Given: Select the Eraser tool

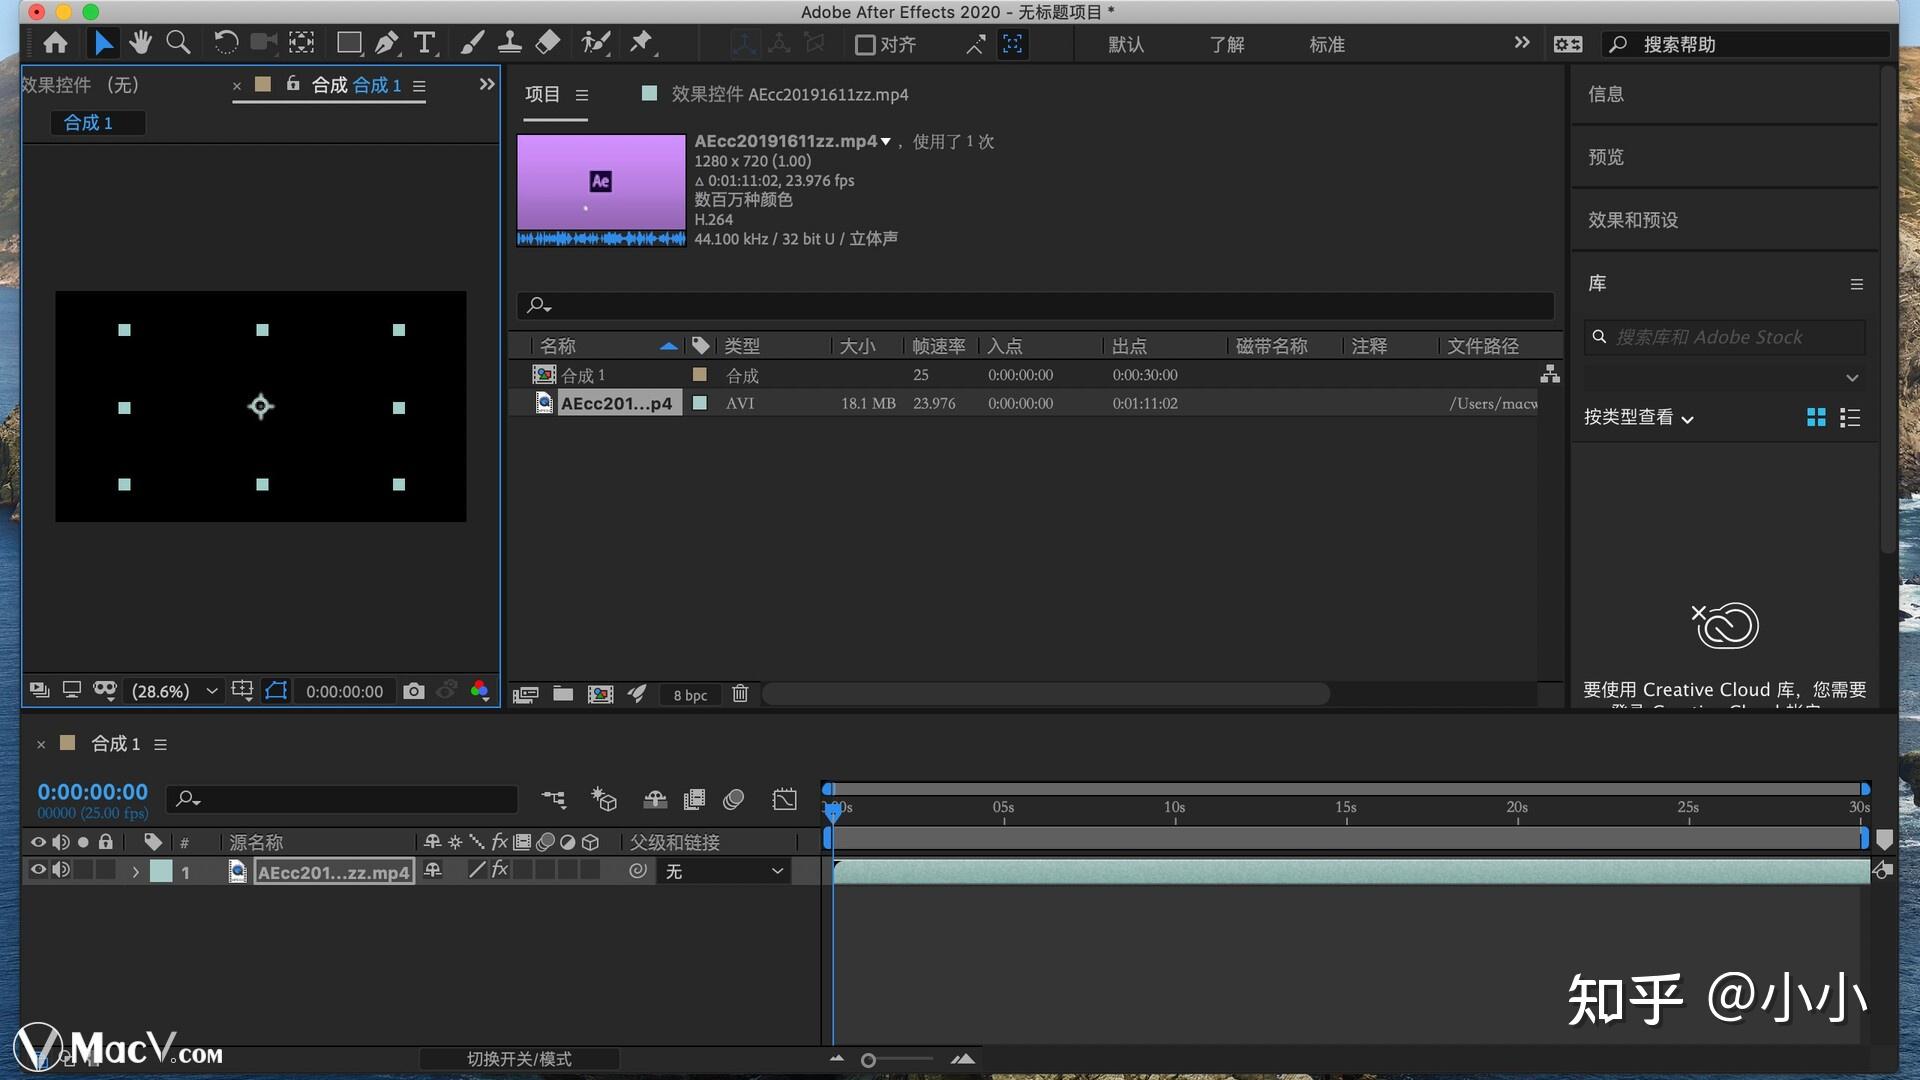Looking at the screenshot, I should (547, 43).
